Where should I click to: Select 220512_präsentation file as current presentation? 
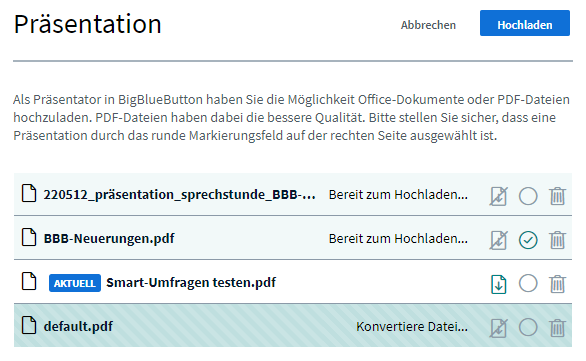[x=528, y=196]
